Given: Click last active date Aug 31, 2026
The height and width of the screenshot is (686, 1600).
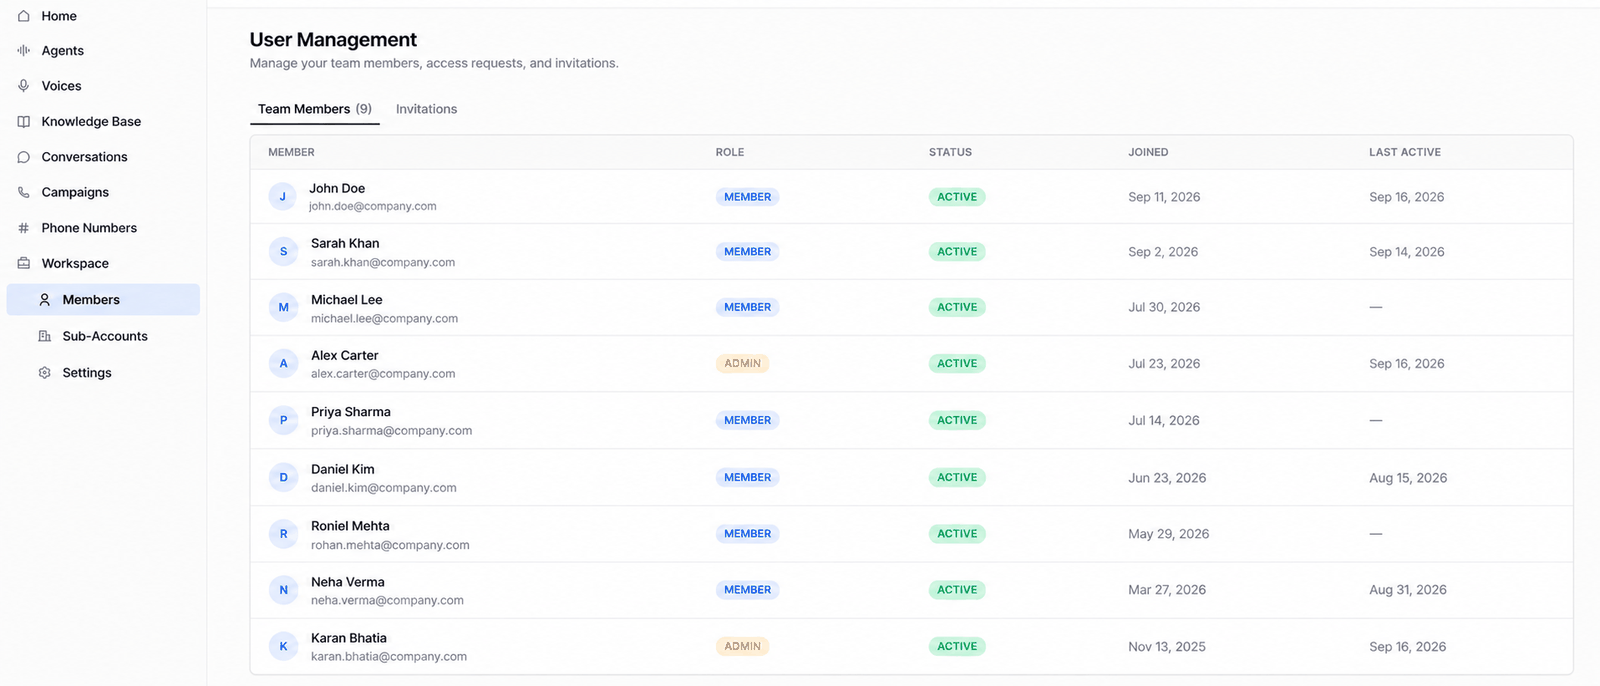Looking at the screenshot, I should [x=1408, y=590].
